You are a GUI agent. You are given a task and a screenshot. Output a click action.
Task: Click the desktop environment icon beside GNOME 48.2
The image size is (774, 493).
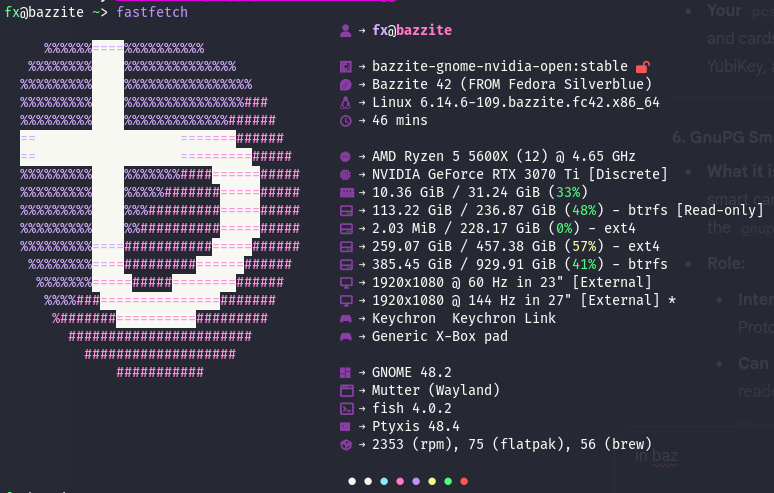[x=346, y=373]
